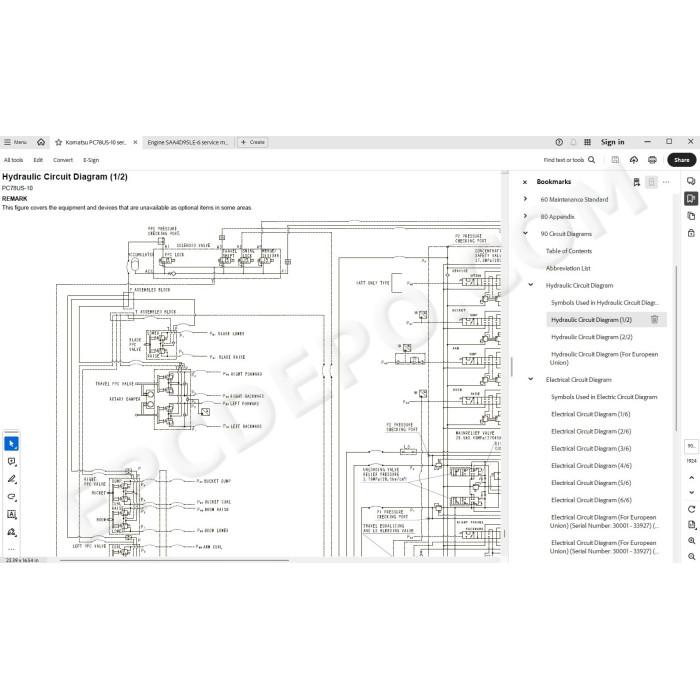
Task: Collapse the 90 Circuit Diagrams bookmark
Action: click(525, 233)
